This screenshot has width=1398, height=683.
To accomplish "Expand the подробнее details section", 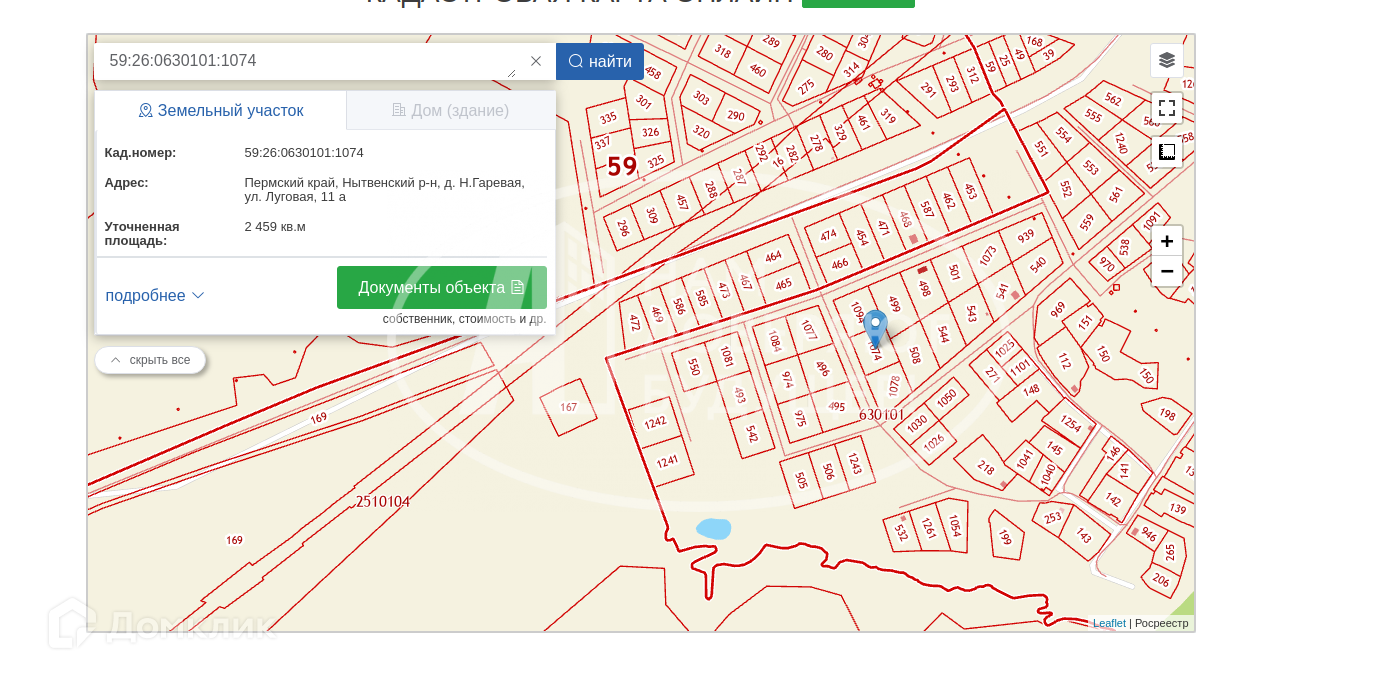I will point(155,295).
